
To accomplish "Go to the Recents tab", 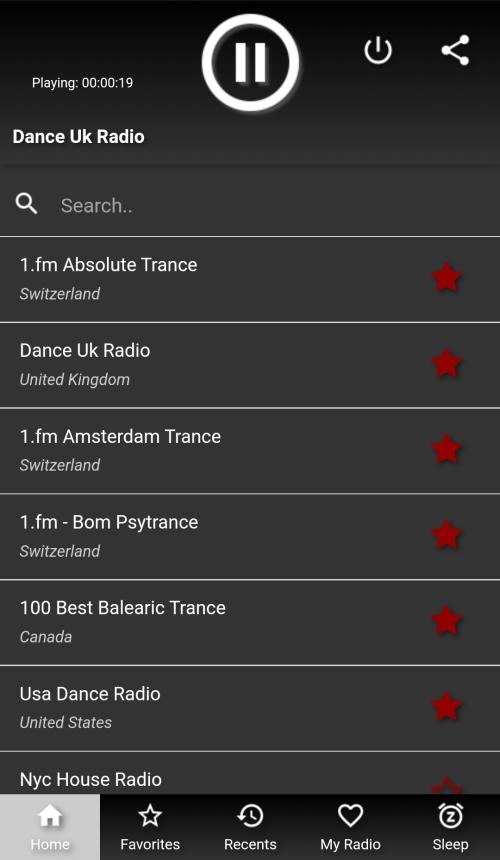I will pos(250,827).
